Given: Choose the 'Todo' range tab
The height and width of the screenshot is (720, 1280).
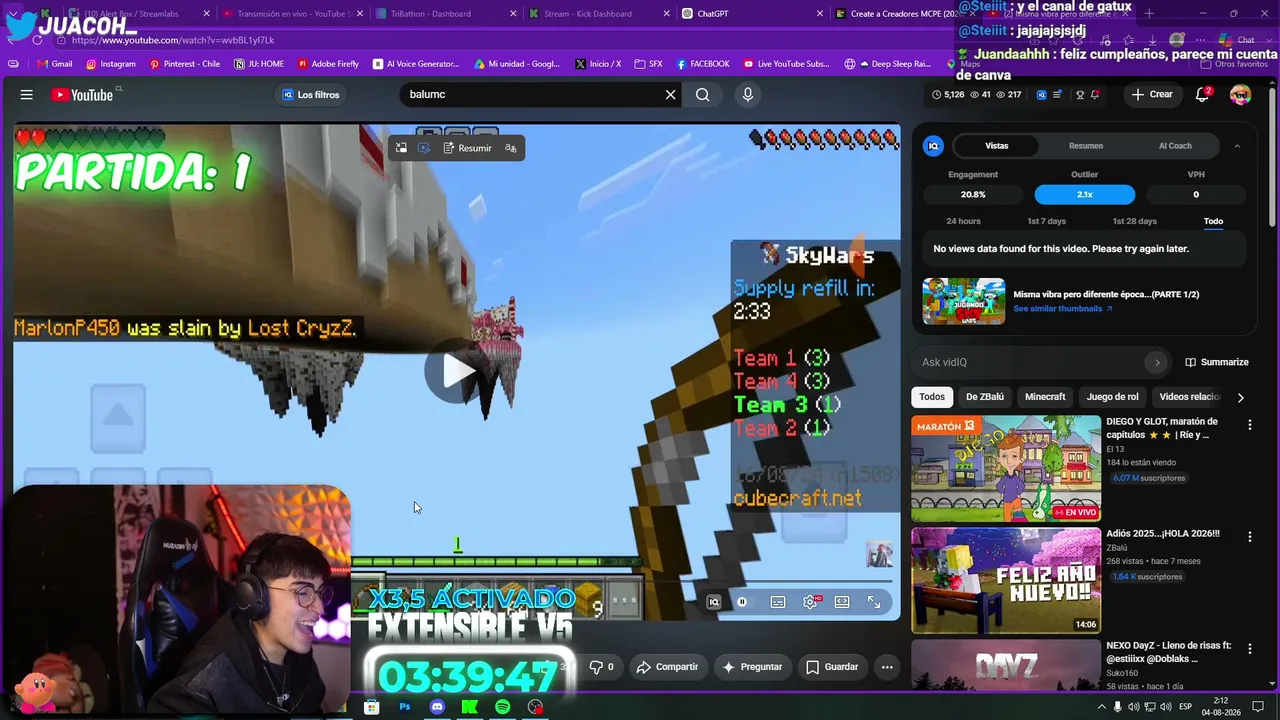Looking at the screenshot, I should tap(1213, 221).
